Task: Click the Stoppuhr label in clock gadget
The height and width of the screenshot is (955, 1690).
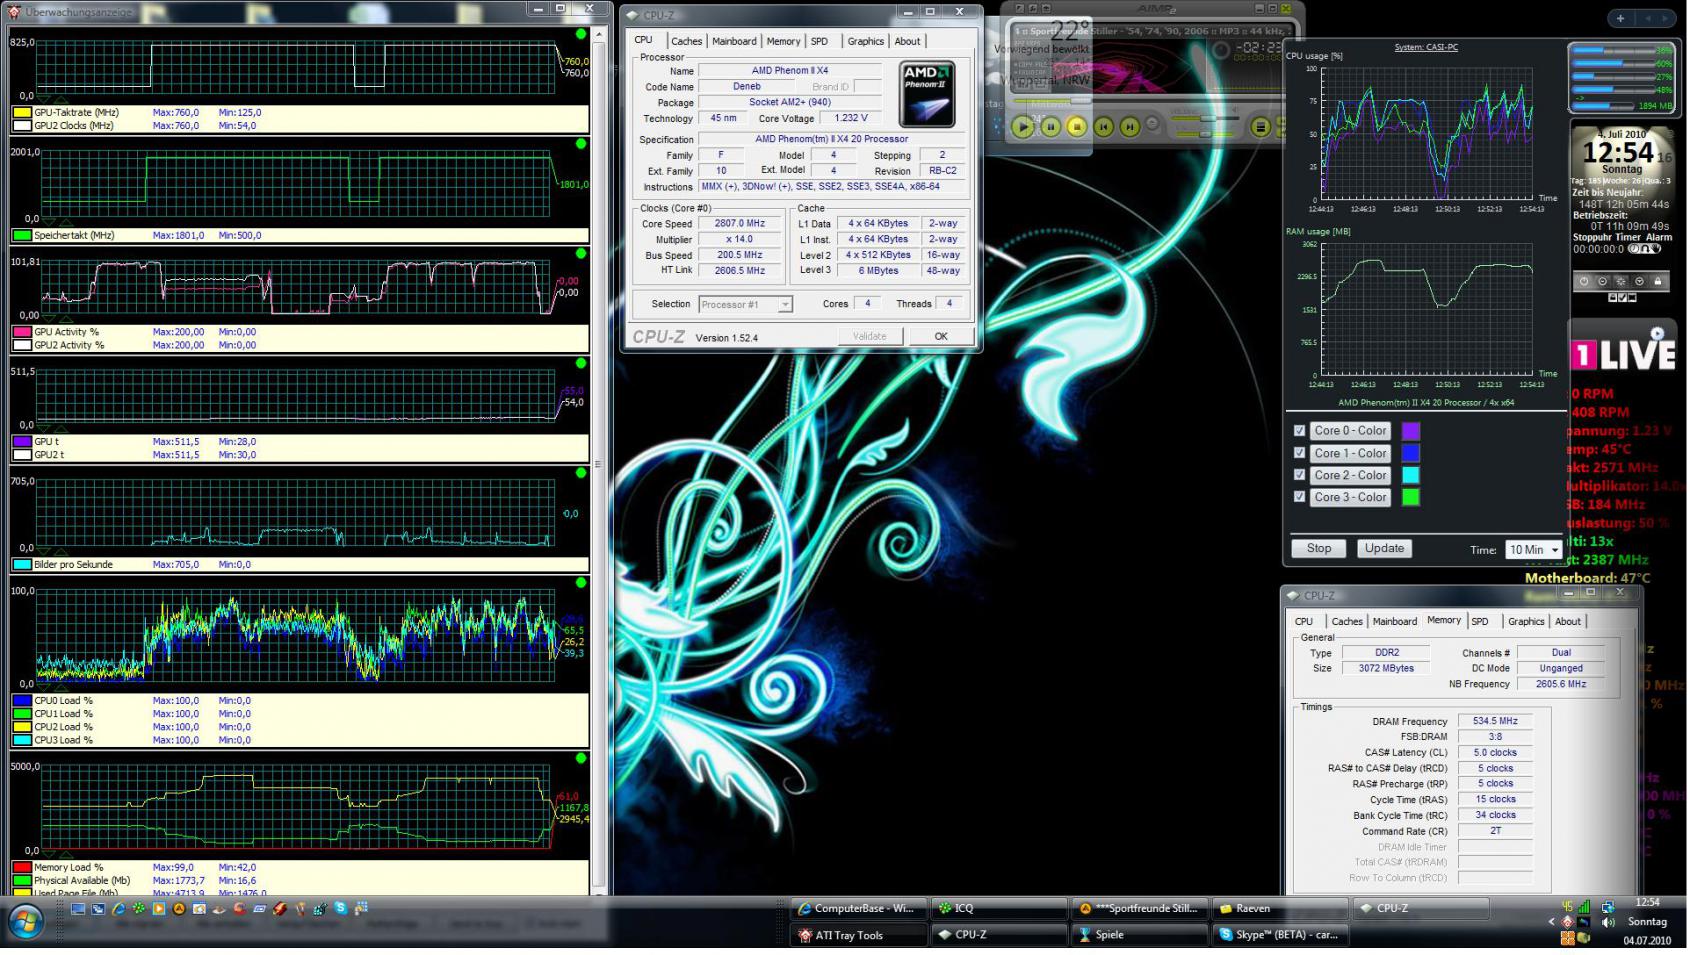Action: pyautogui.click(x=1594, y=237)
